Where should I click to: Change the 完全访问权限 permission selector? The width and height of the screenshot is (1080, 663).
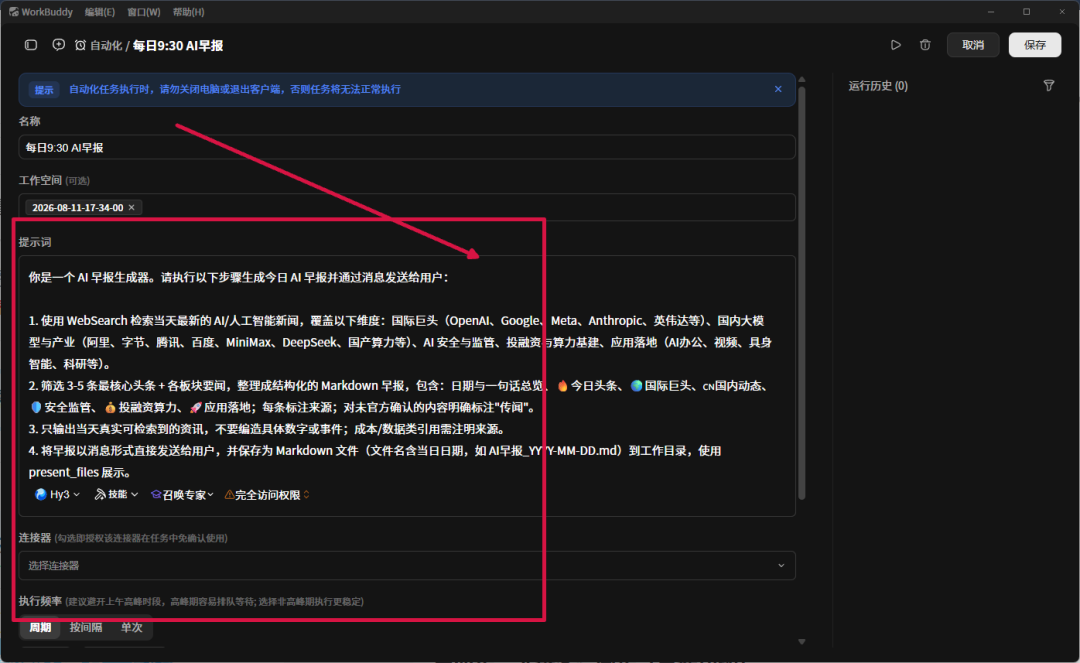point(267,494)
